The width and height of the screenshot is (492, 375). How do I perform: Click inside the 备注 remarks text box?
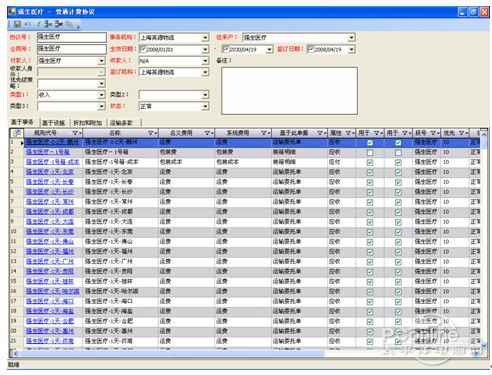click(289, 91)
